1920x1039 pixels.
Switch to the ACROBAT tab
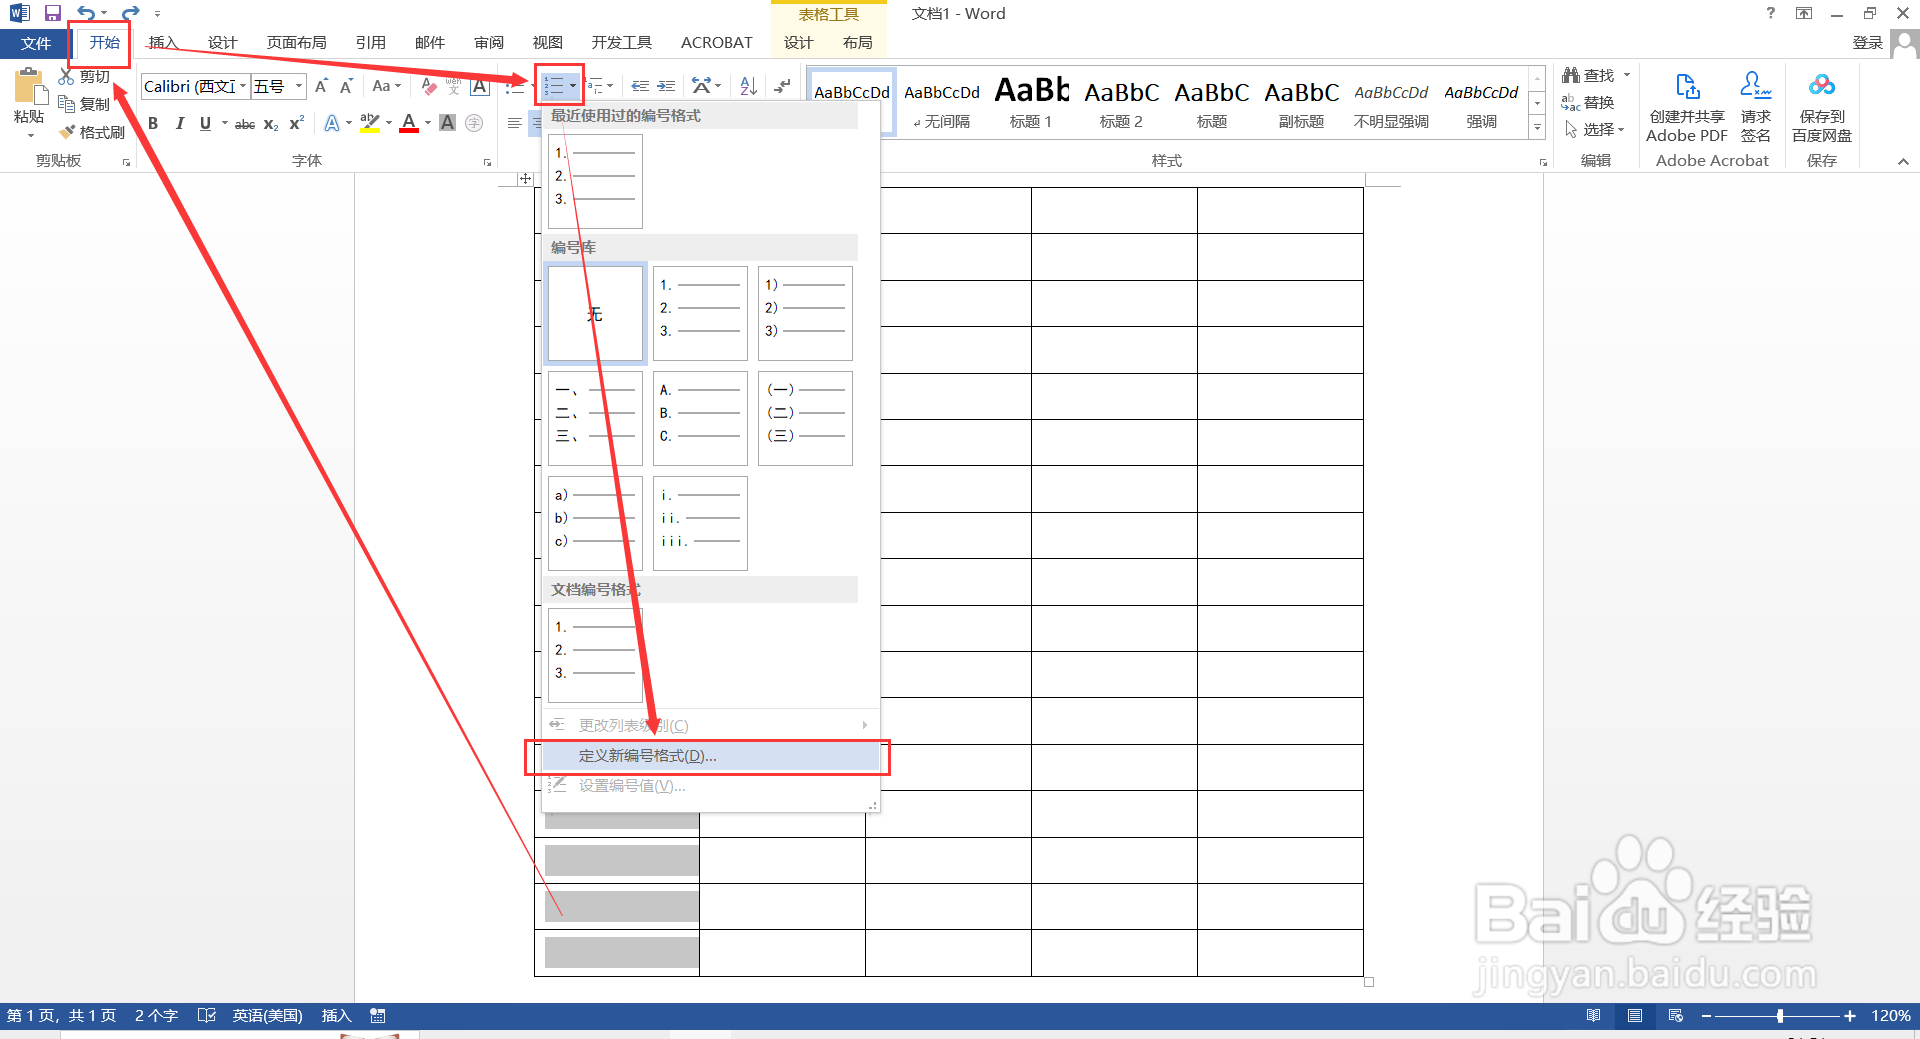coord(716,43)
